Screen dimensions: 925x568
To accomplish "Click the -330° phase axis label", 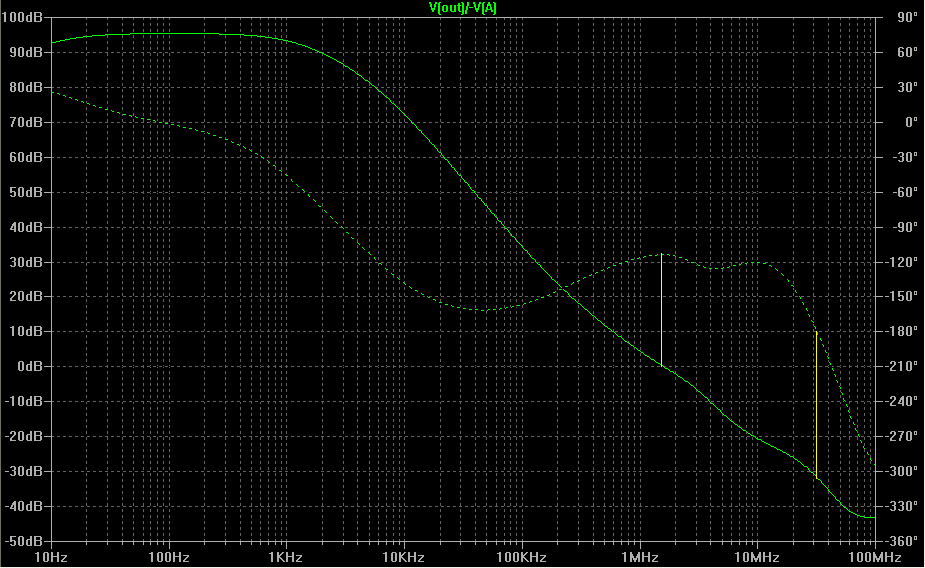I will (901, 506).
